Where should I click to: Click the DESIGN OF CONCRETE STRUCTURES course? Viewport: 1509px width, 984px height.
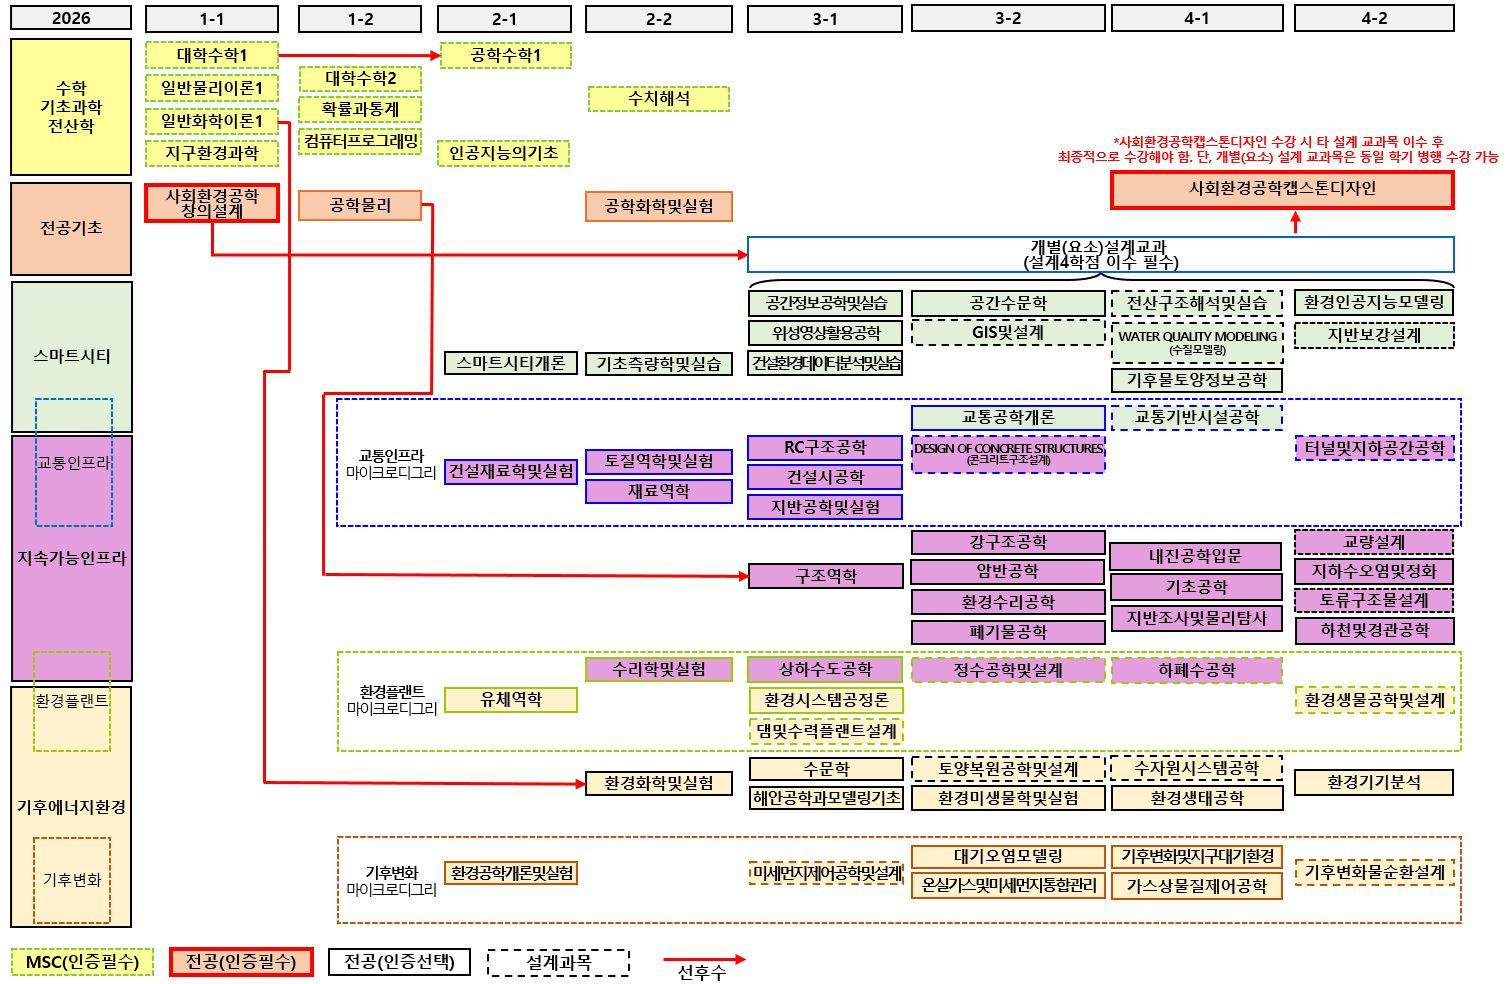coord(1008,453)
